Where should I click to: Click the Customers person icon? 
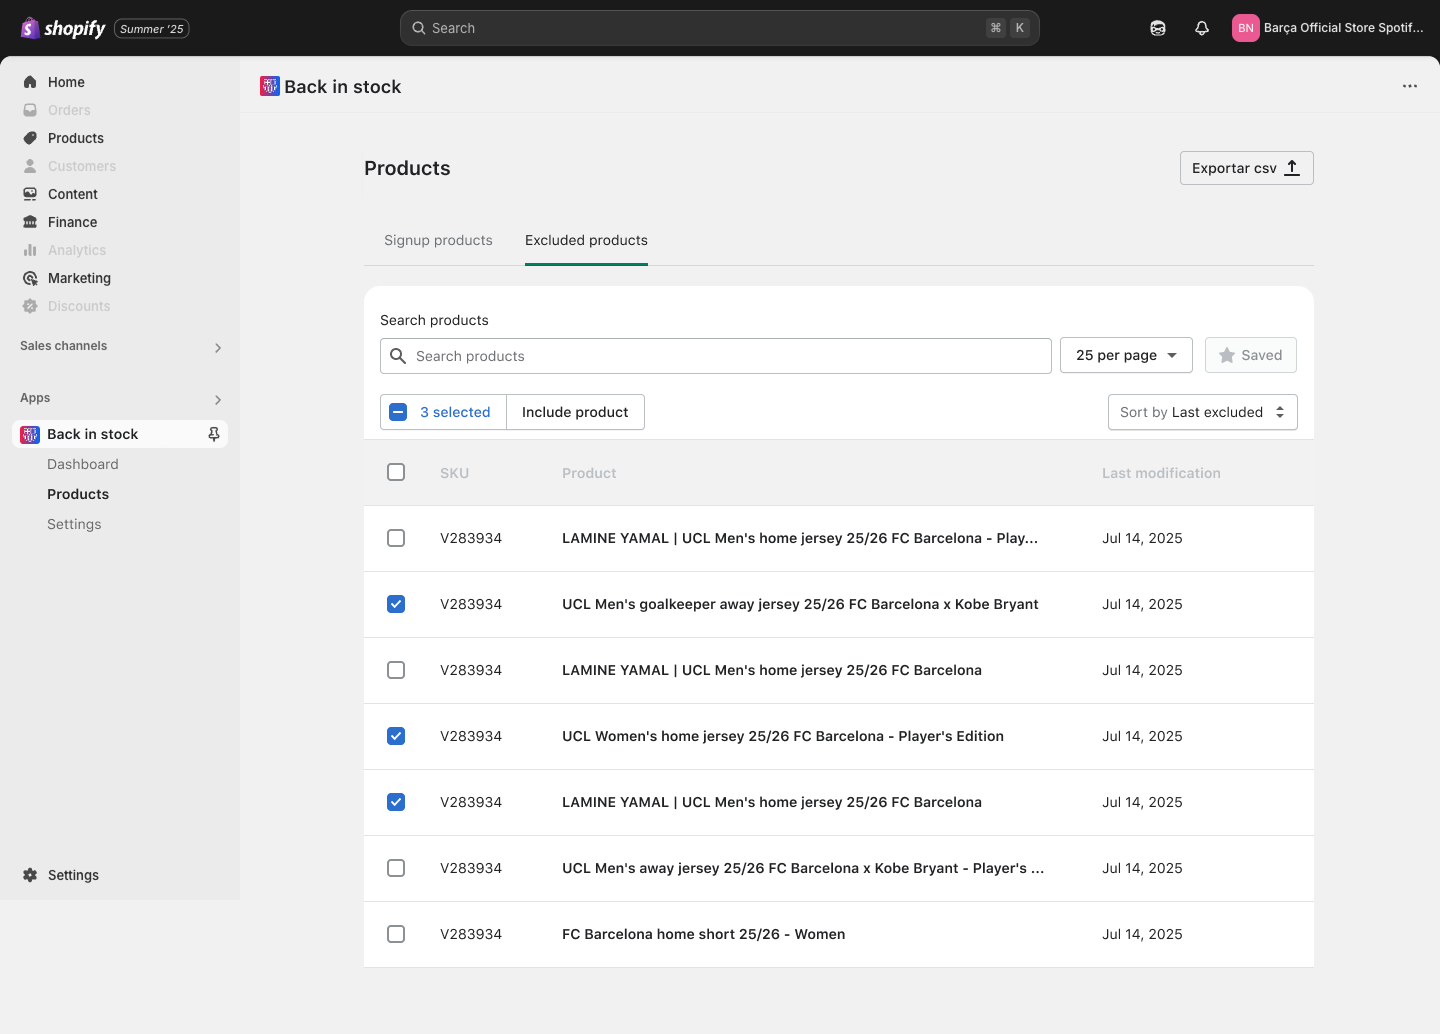(x=30, y=166)
